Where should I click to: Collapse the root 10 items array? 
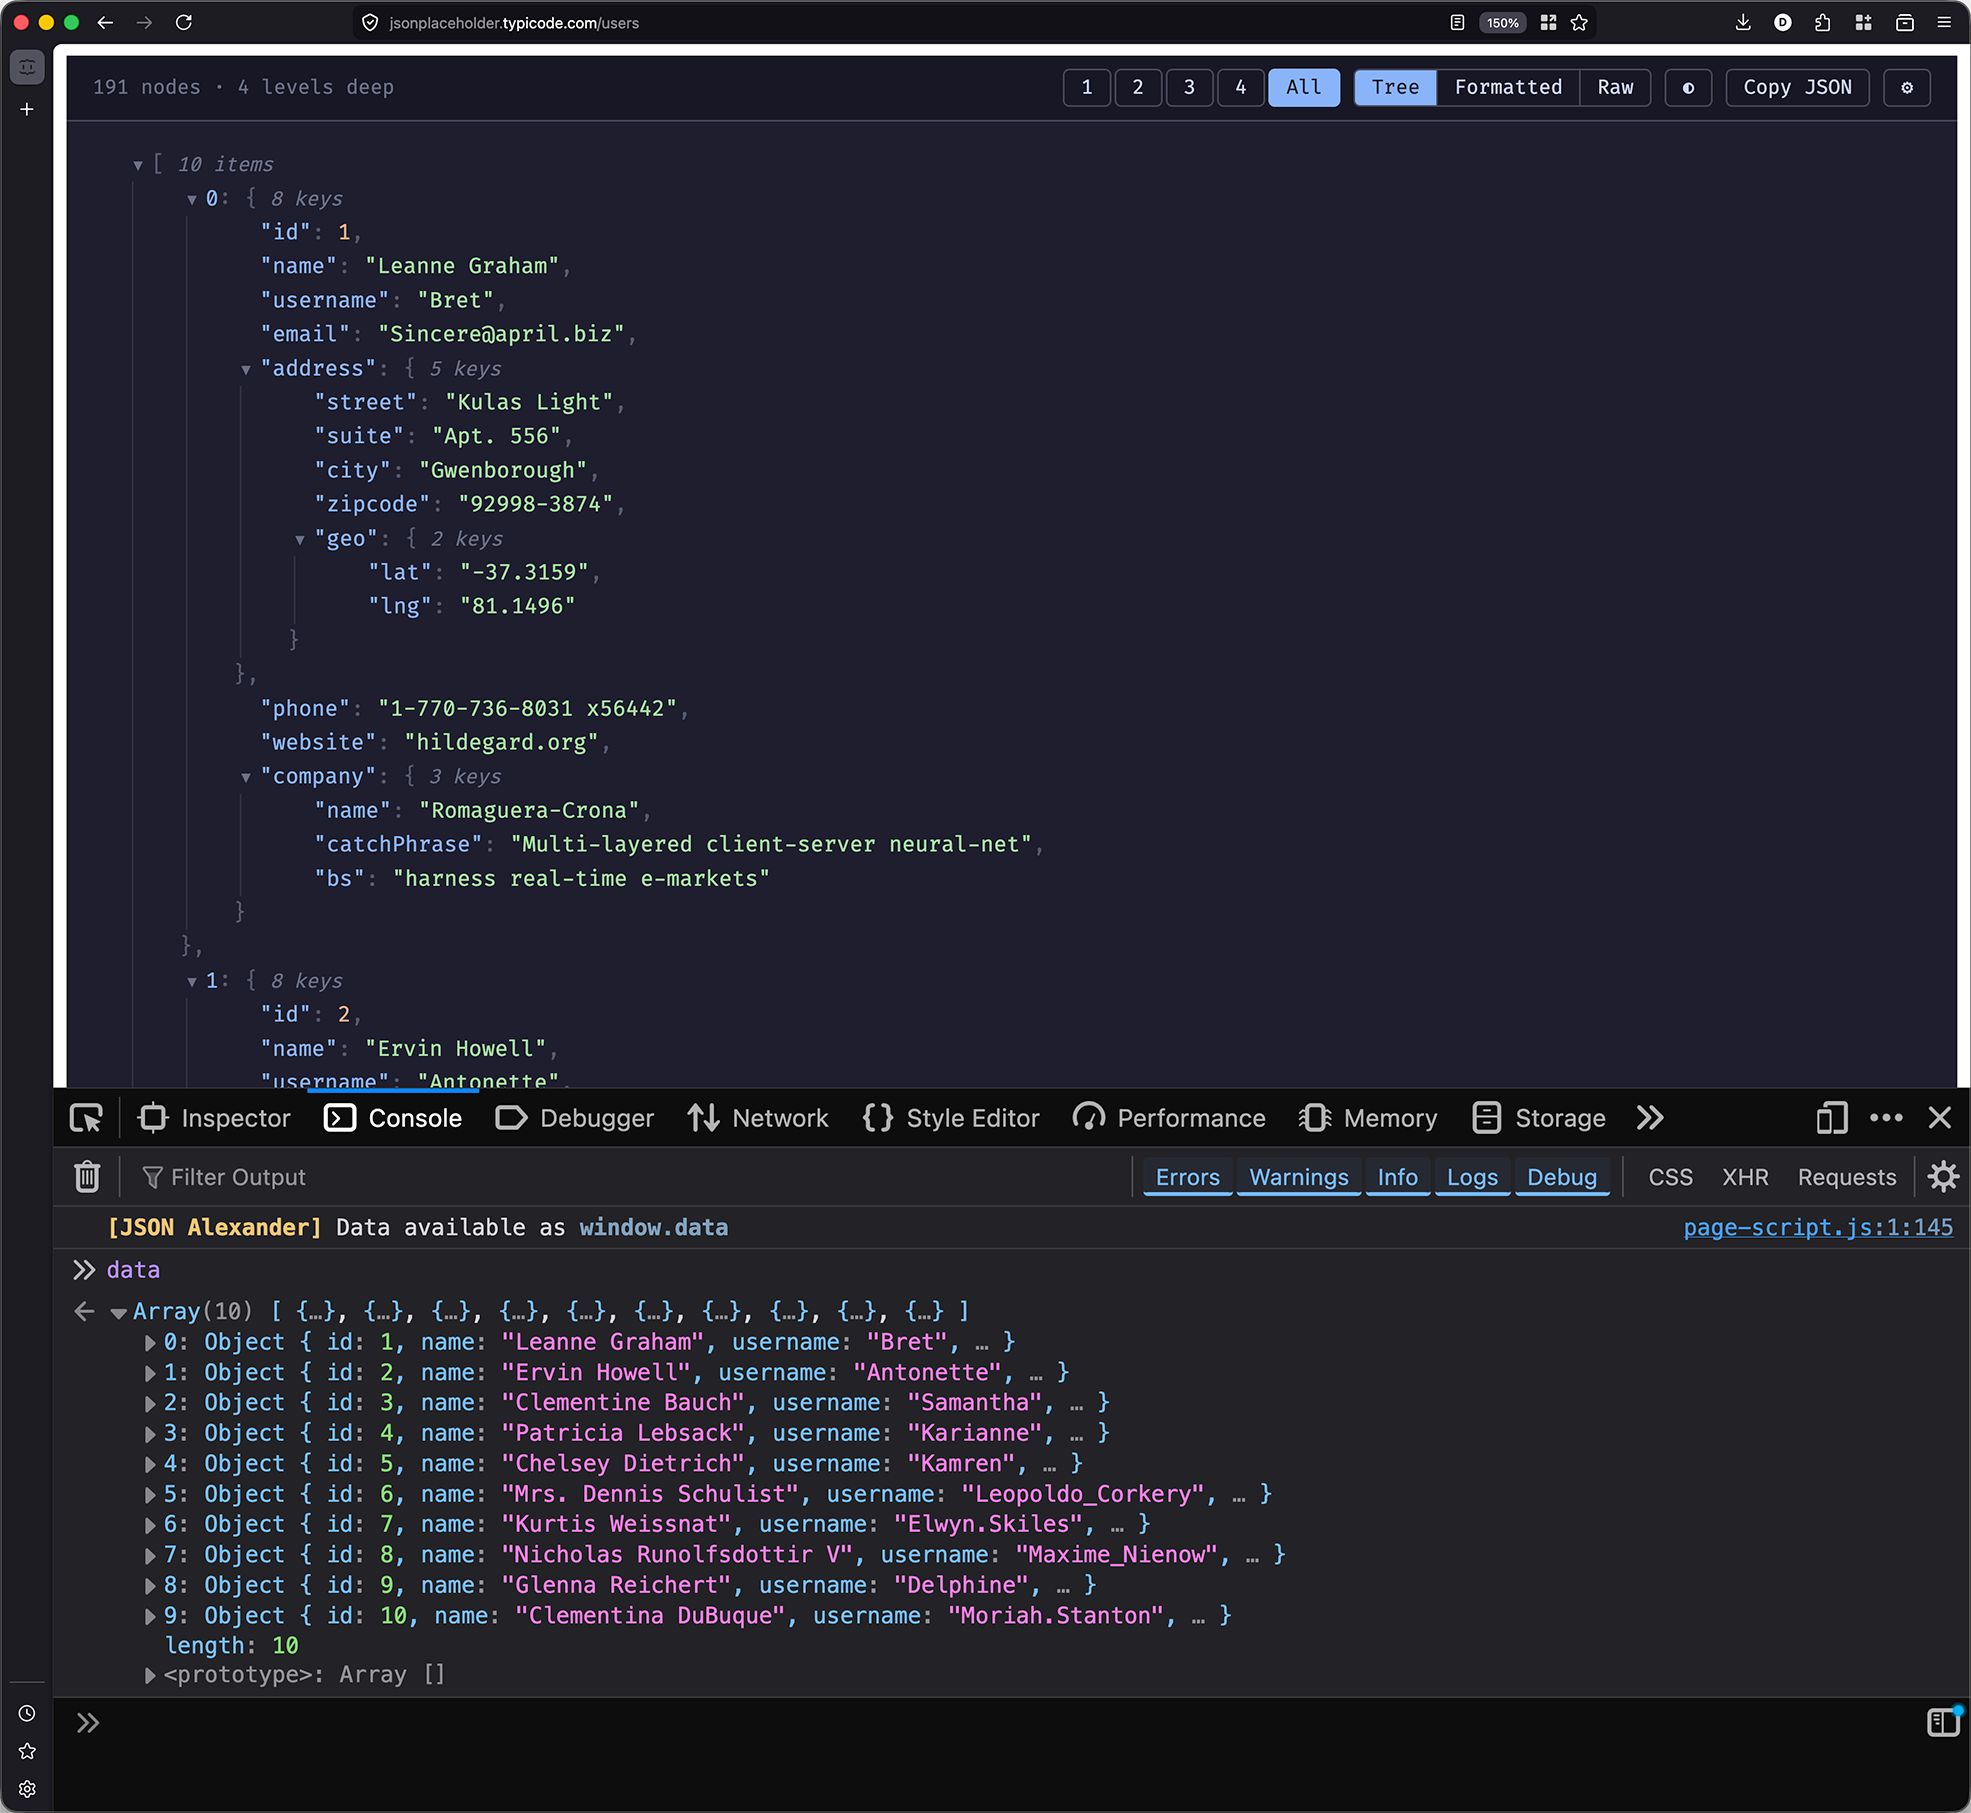138,165
